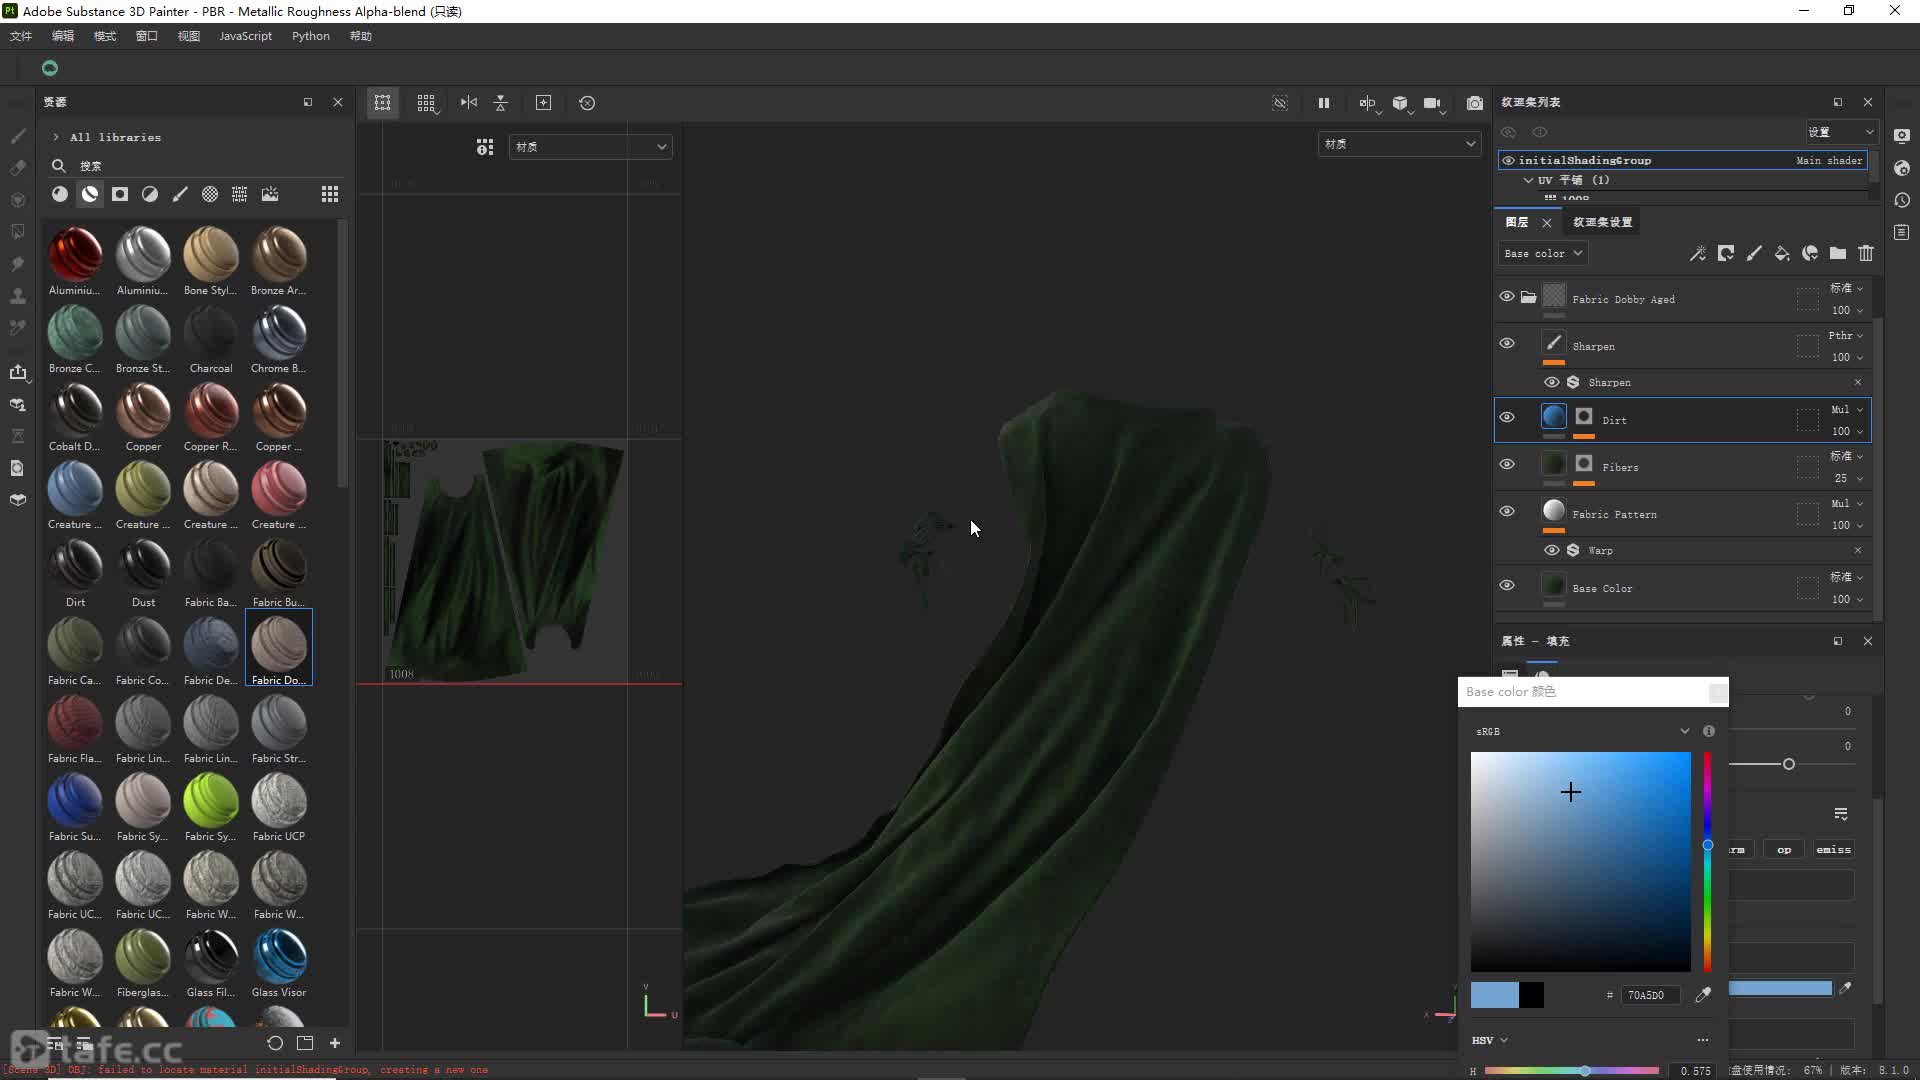
Task: Click the asset search field
Action: tap(200, 166)
